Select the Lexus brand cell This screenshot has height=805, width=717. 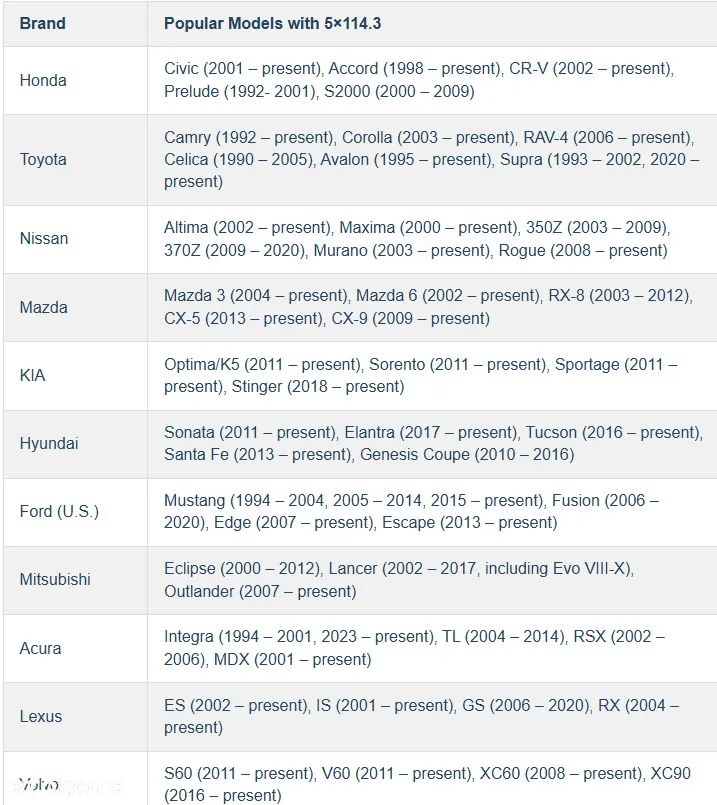click(41, 716)
